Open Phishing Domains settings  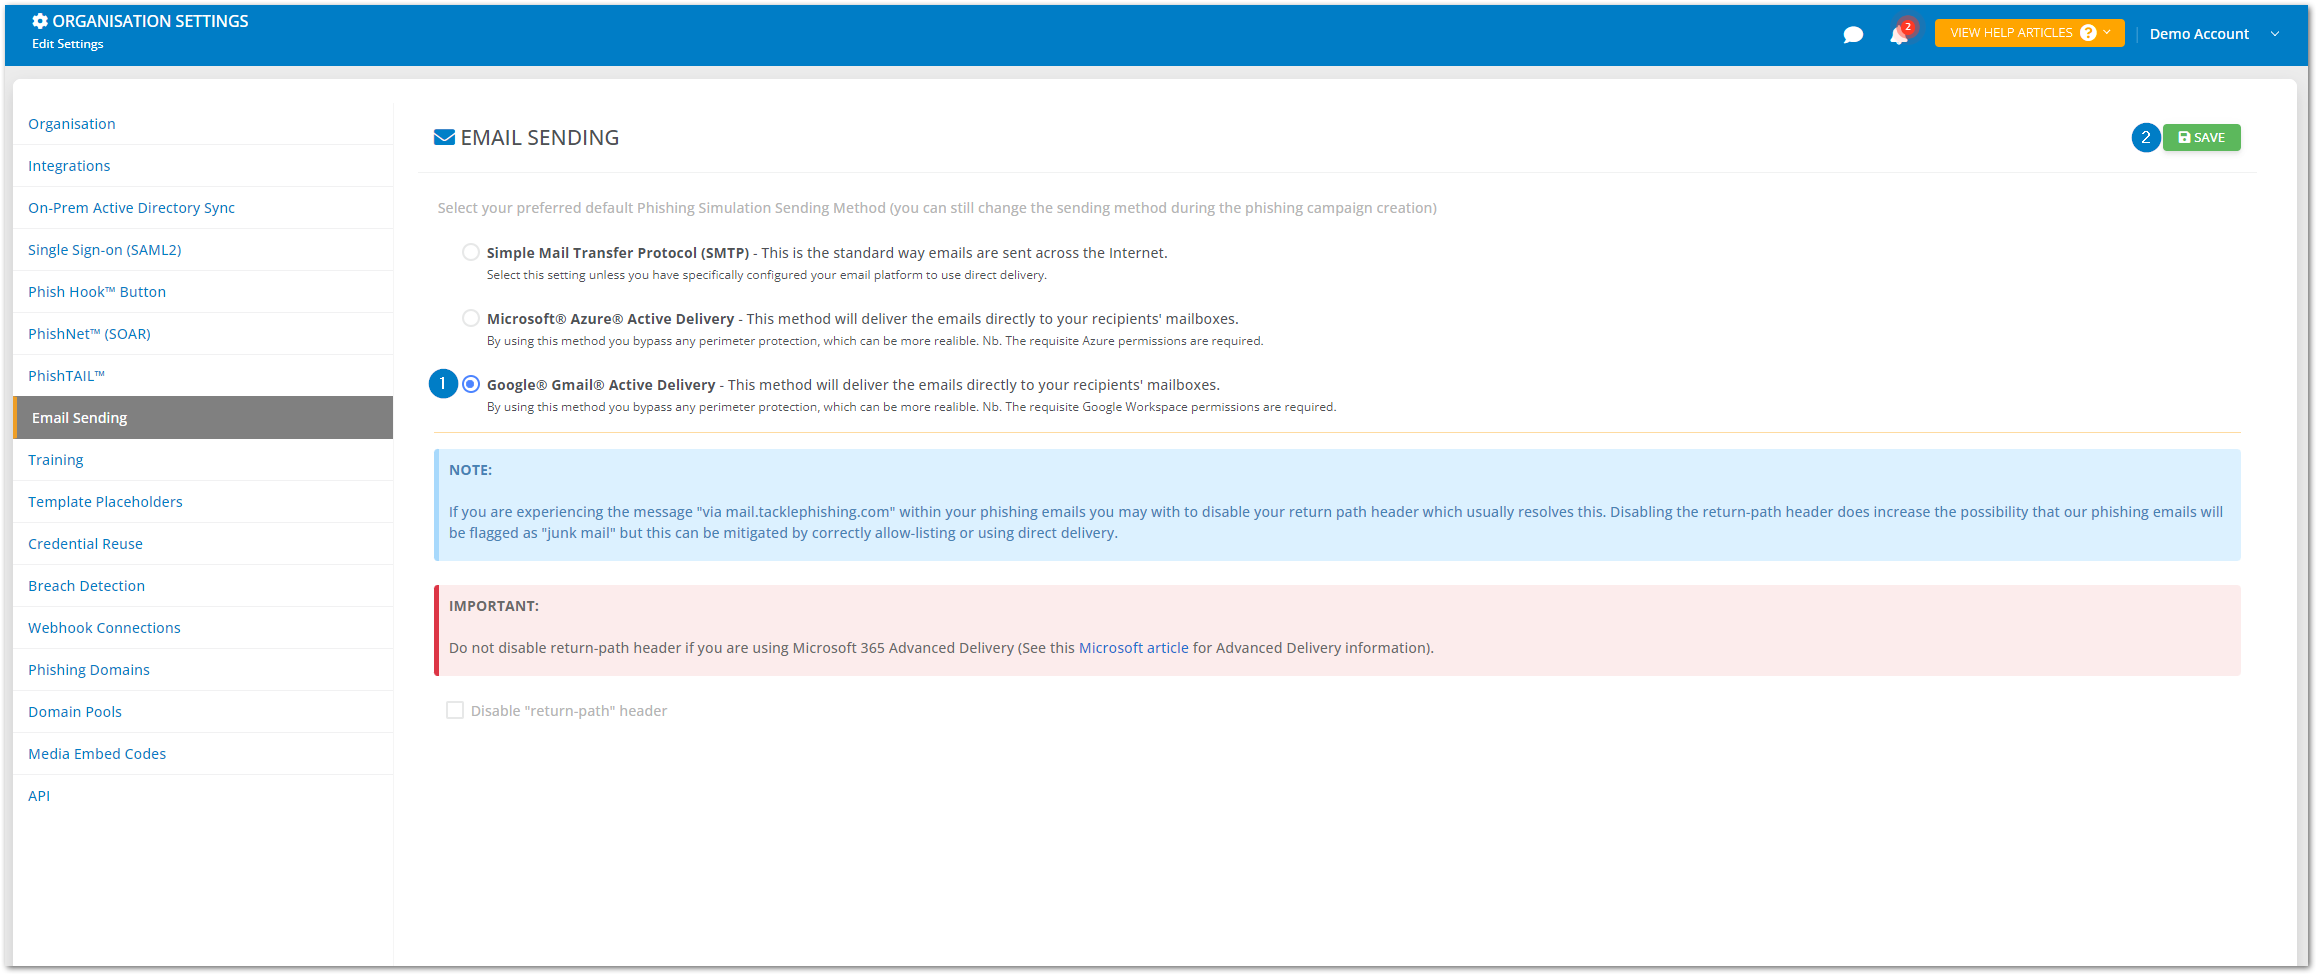[203, 670]
